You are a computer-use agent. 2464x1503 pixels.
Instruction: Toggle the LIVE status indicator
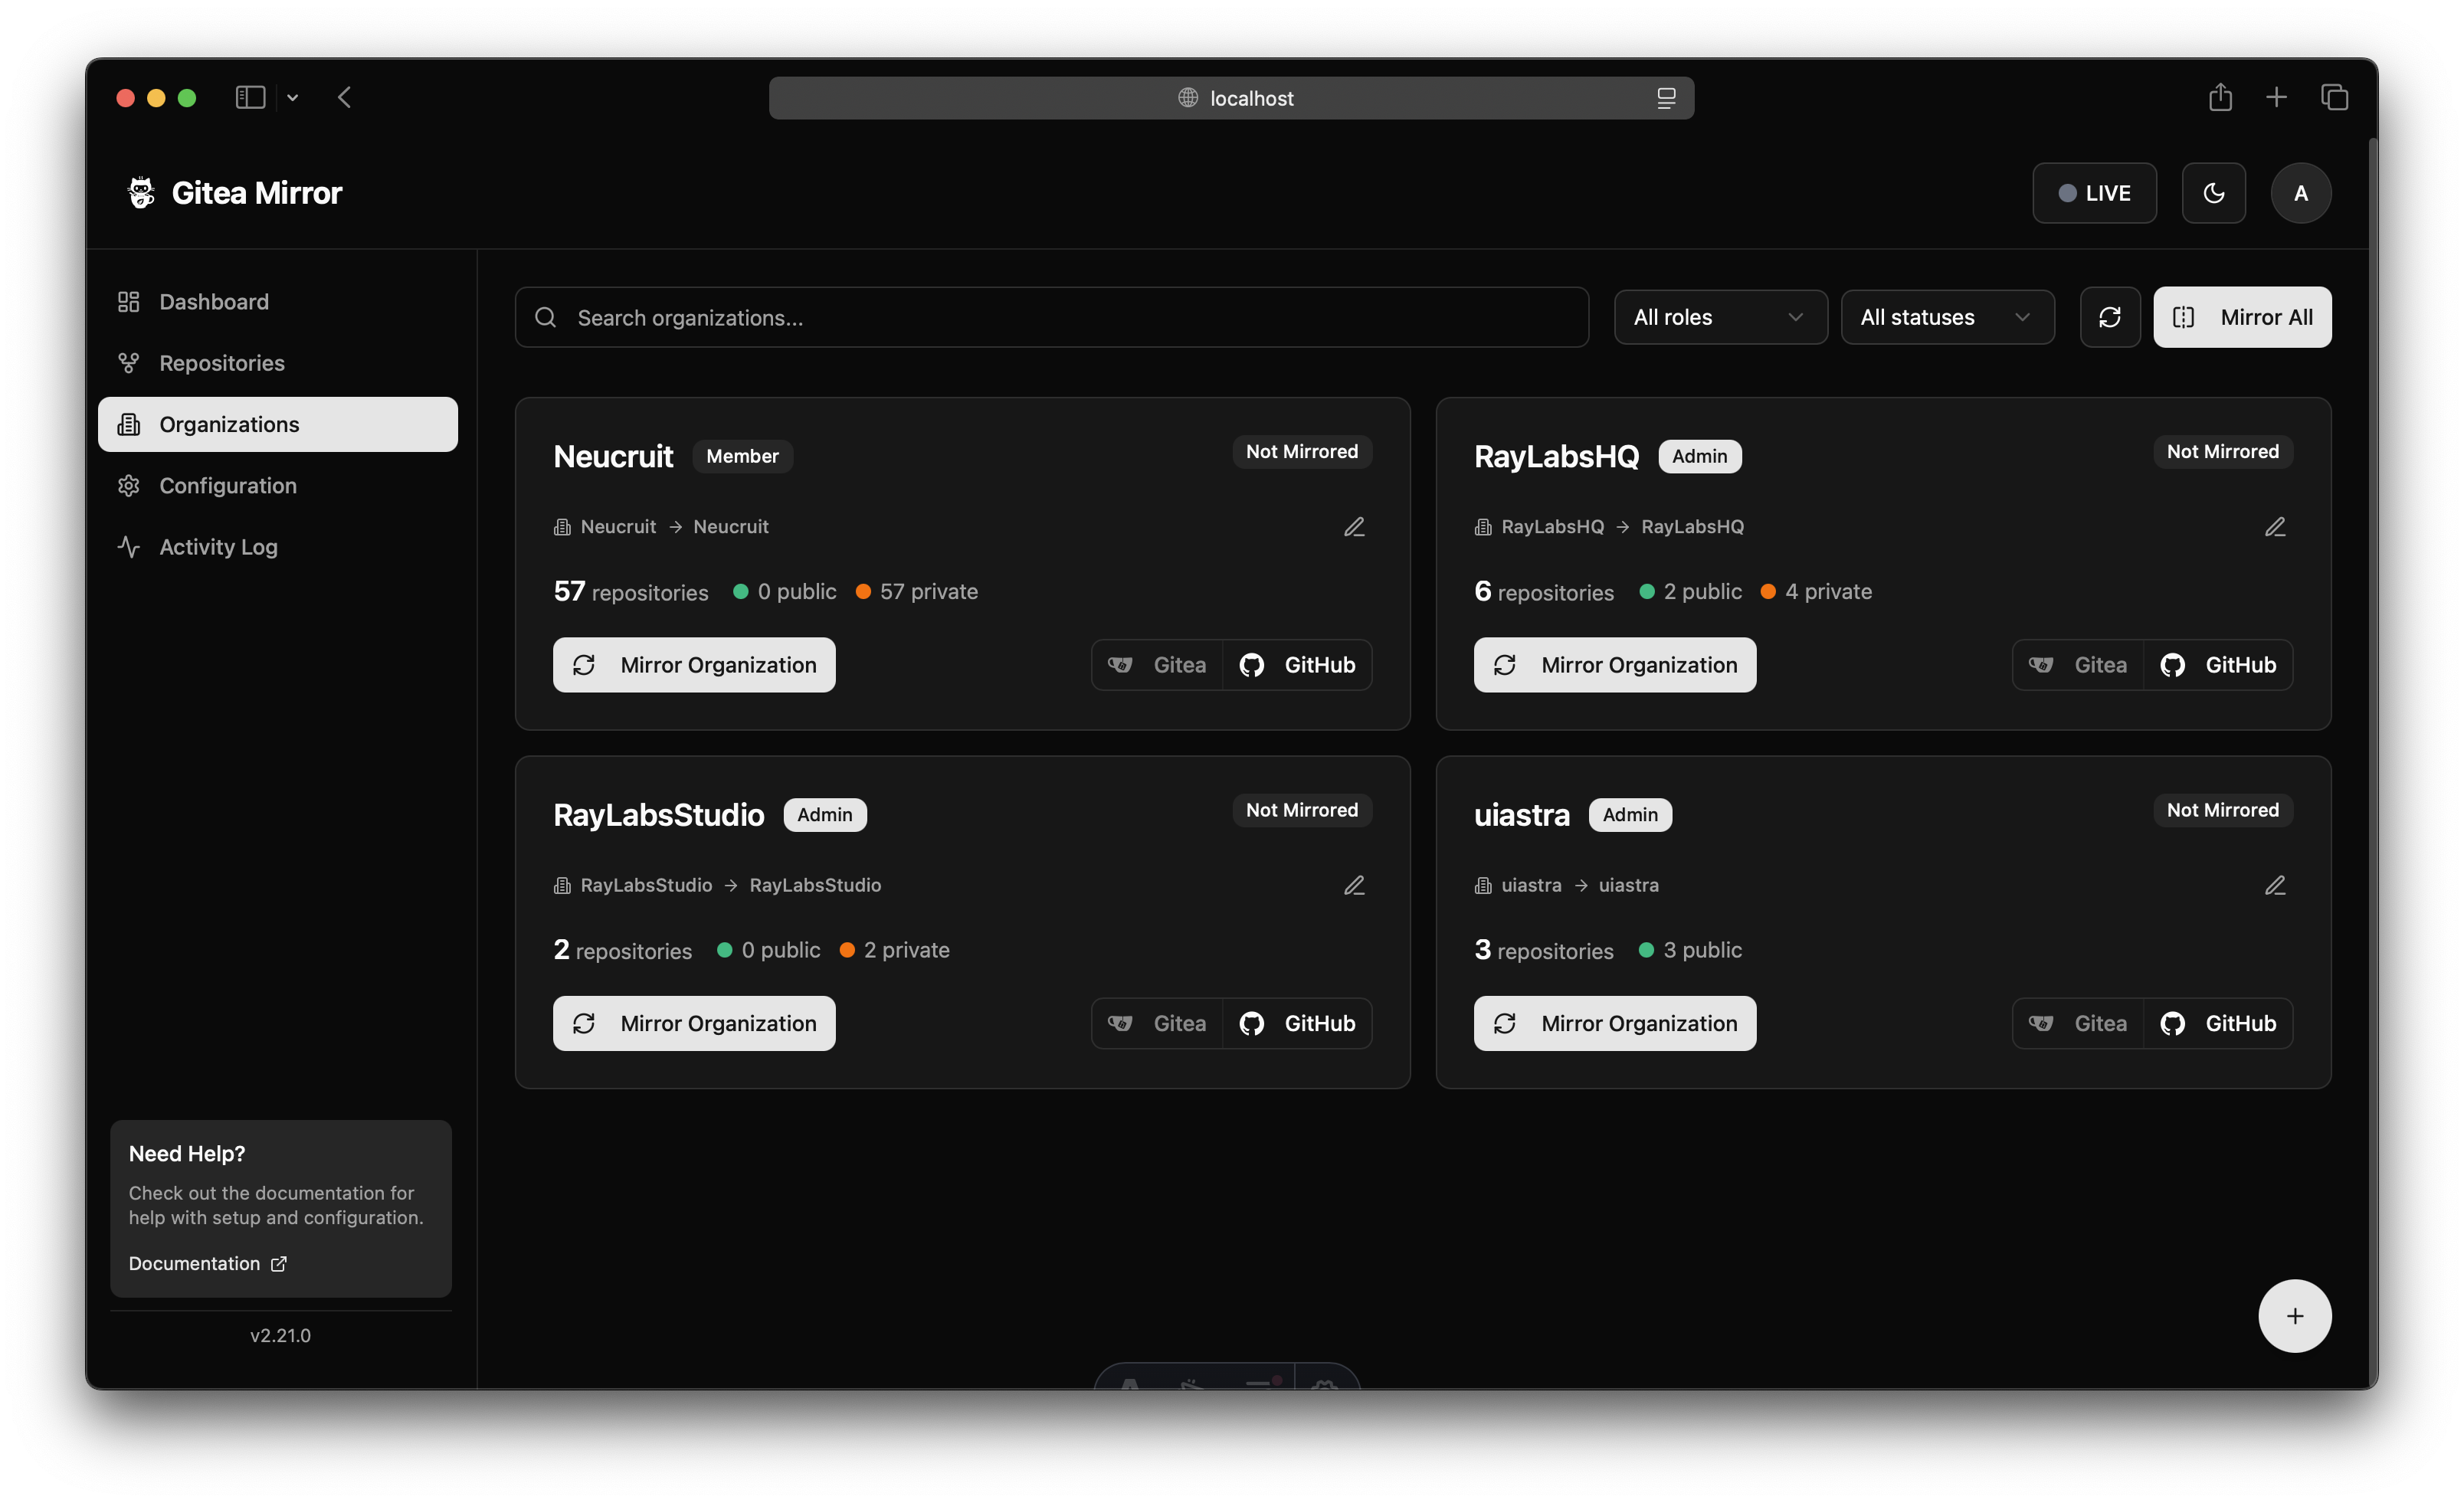click(2094, 193)
